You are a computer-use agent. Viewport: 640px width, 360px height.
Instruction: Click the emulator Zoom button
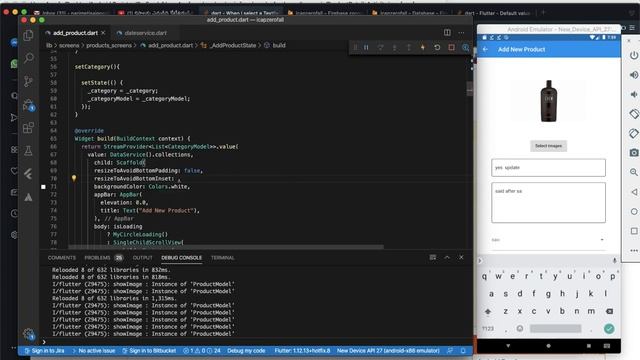[x=633, y=172]
